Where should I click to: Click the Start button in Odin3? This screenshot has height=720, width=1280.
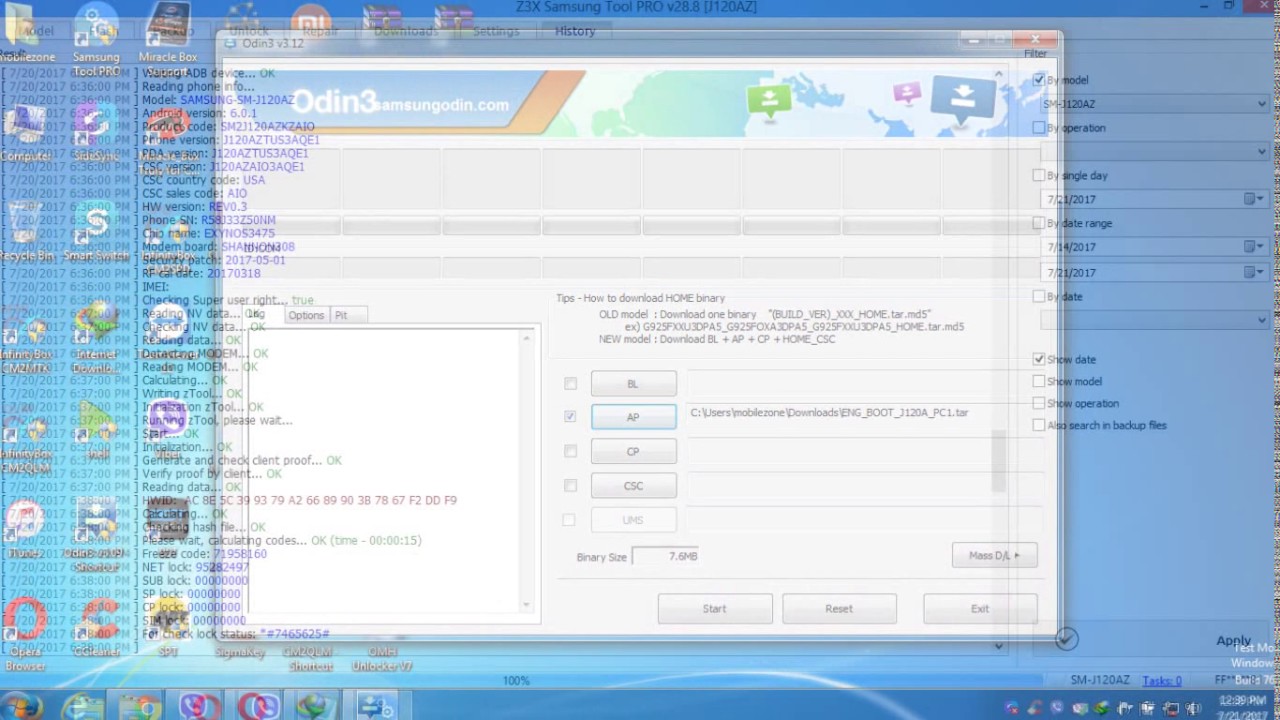[x=715, y=608]
